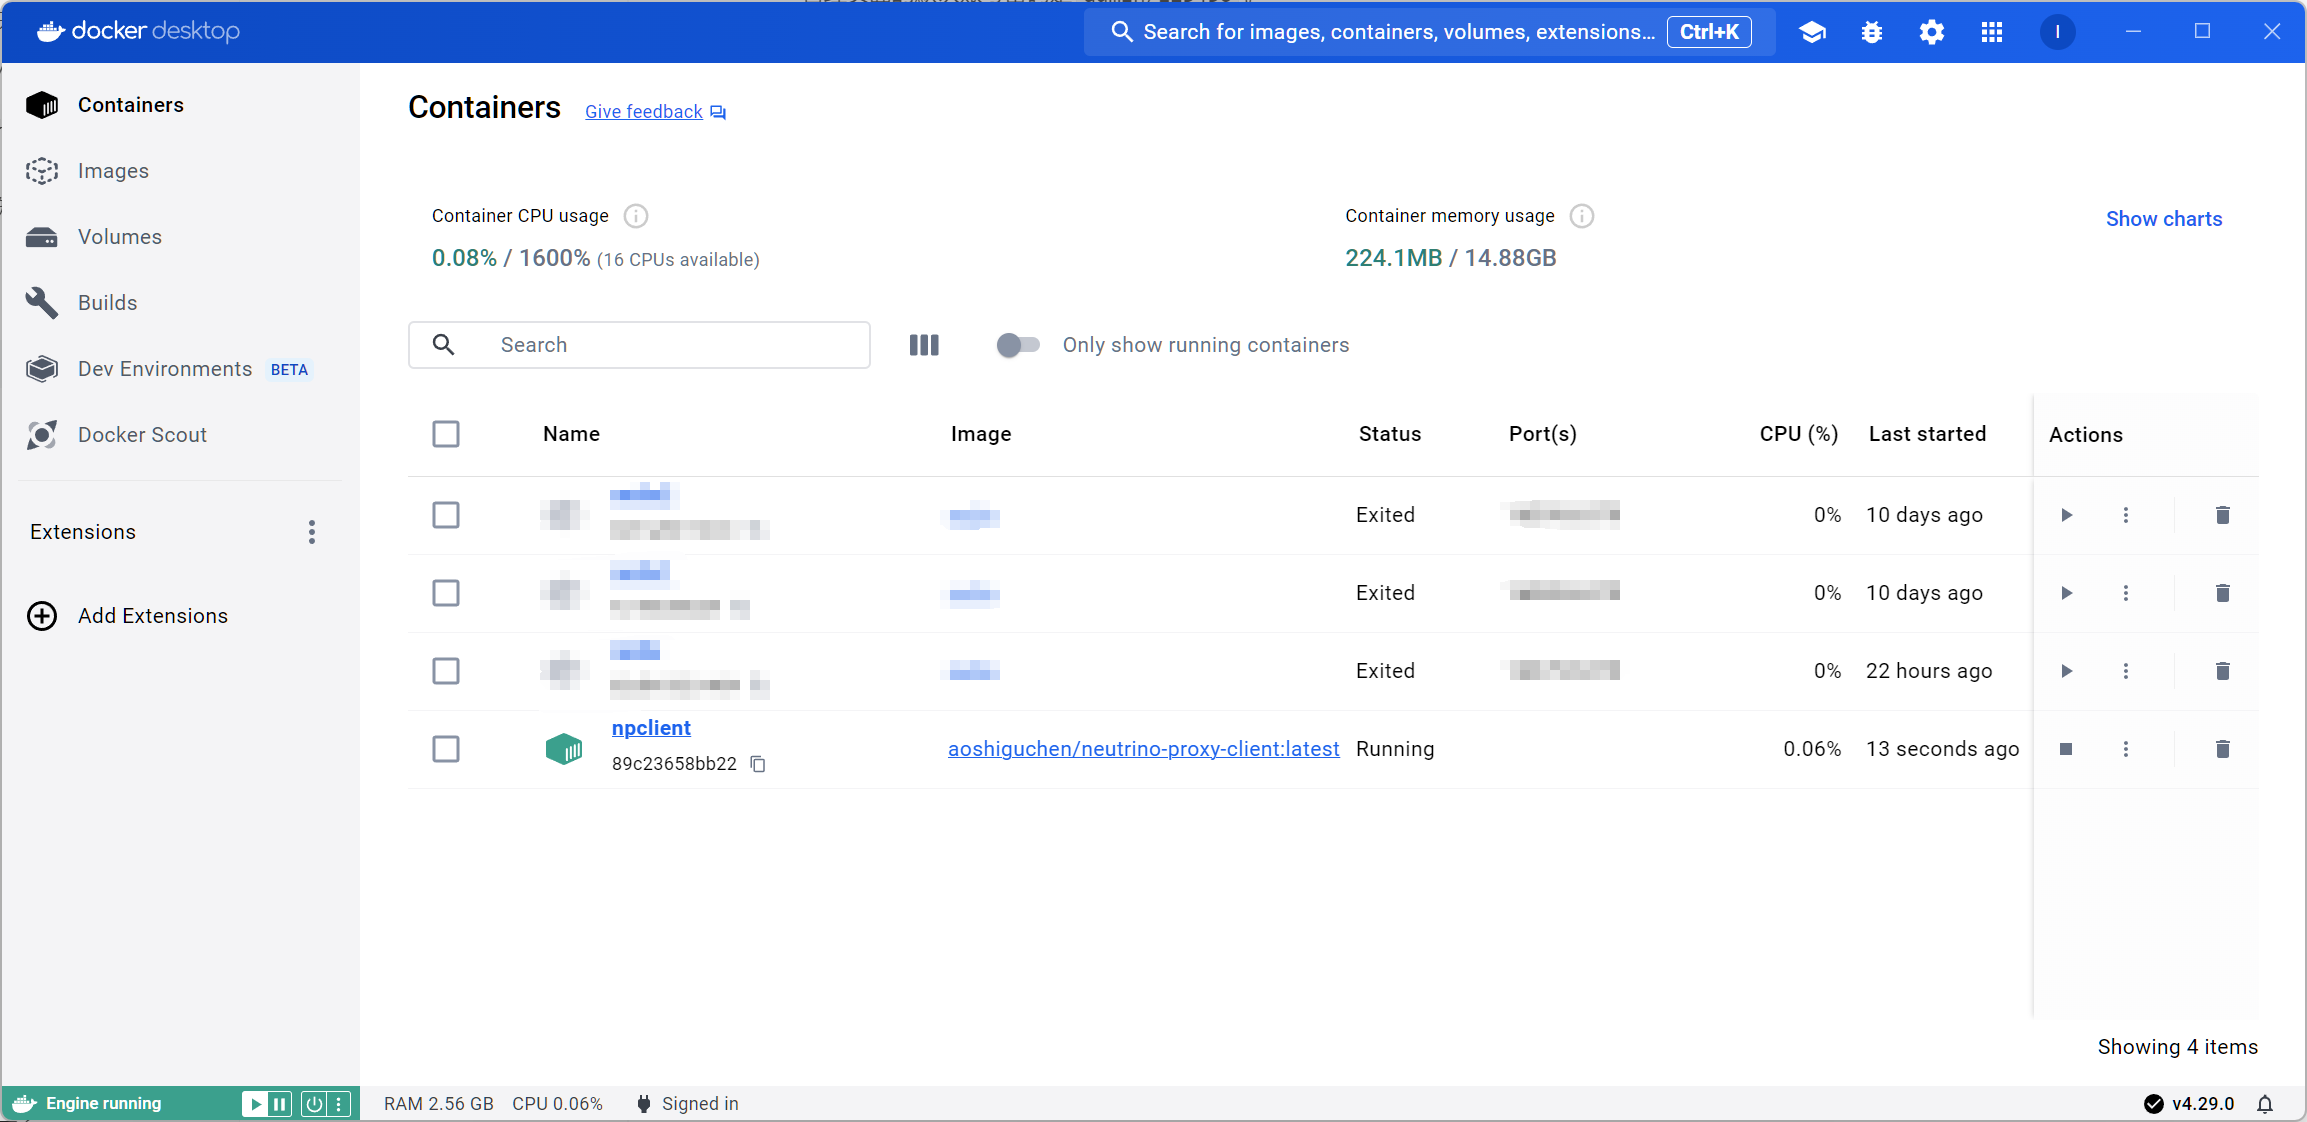The image size is (2307, 1122).
Task: Click the engine power button in status bar
Action: click(314, 1104)
